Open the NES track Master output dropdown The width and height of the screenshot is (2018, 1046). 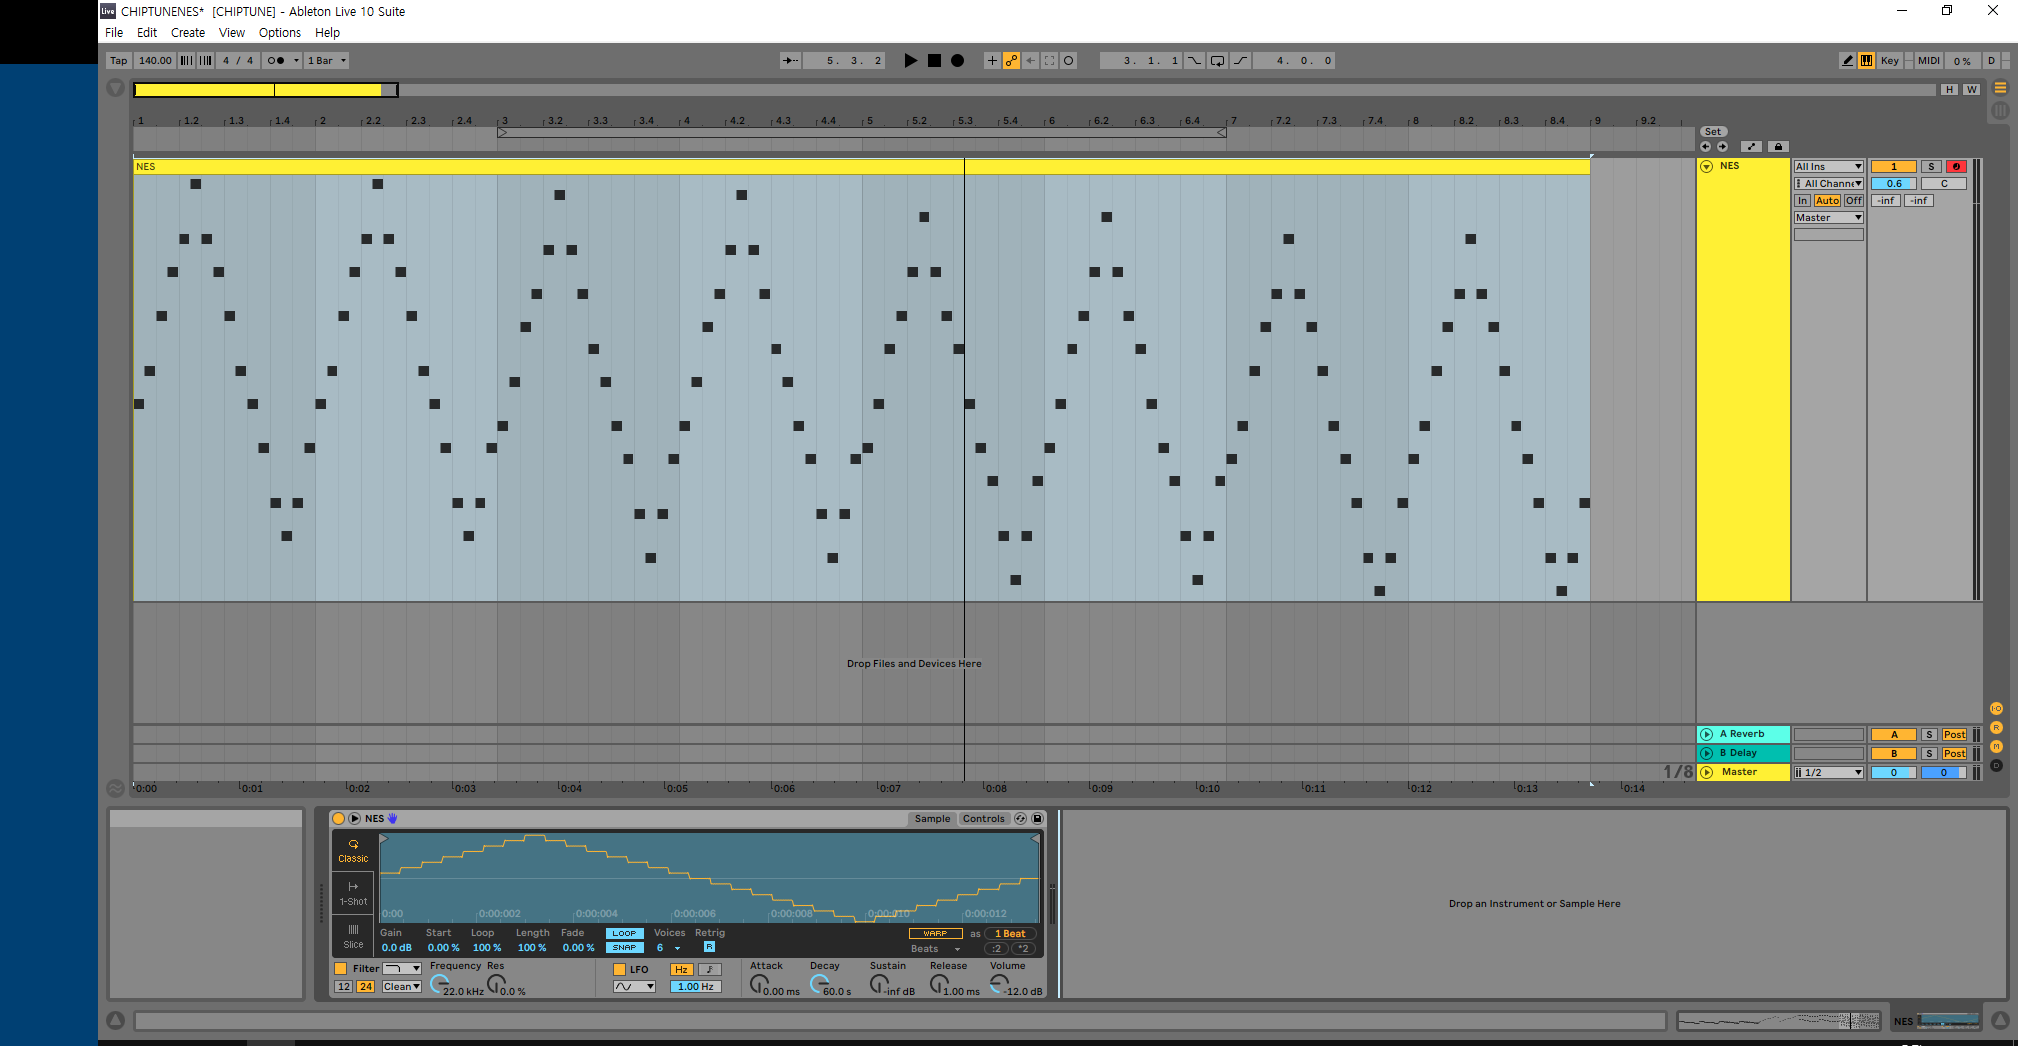coord(1828,218)
